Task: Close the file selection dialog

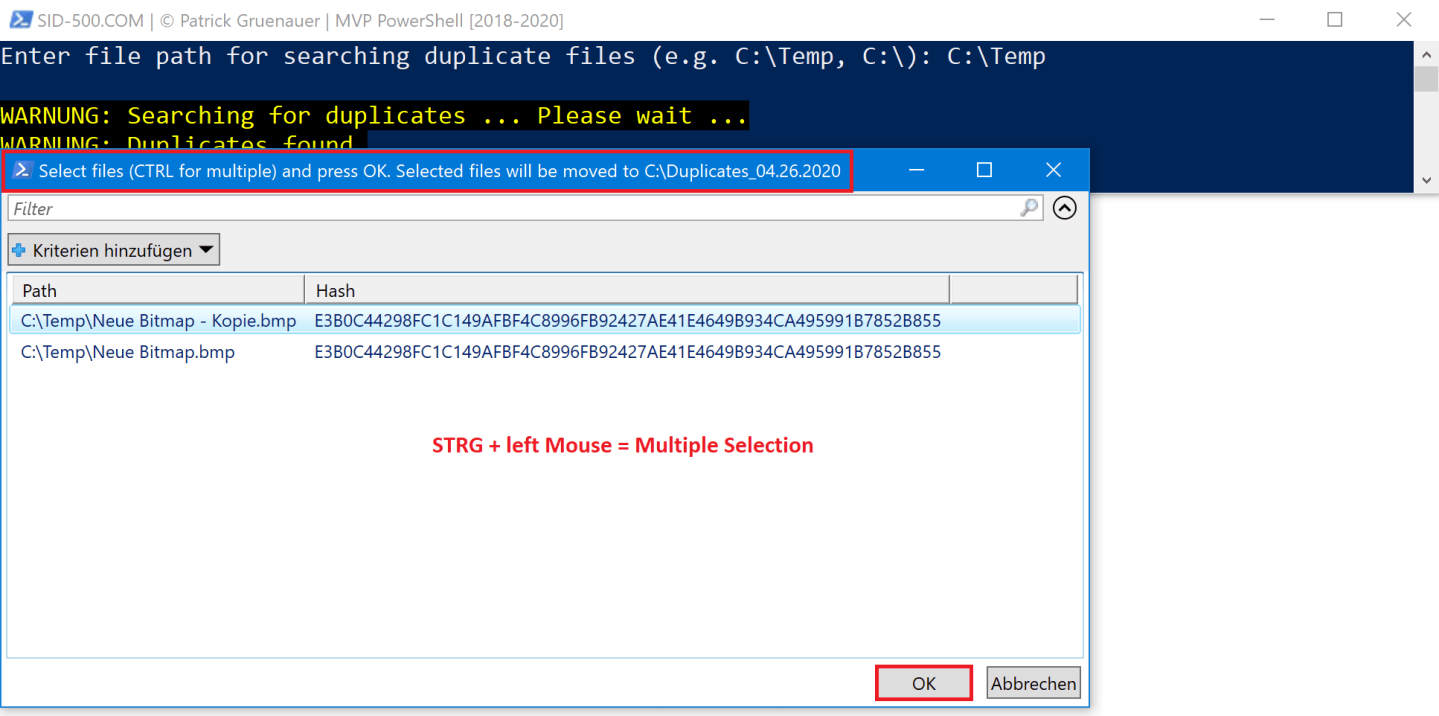Action: (1053, 171)
